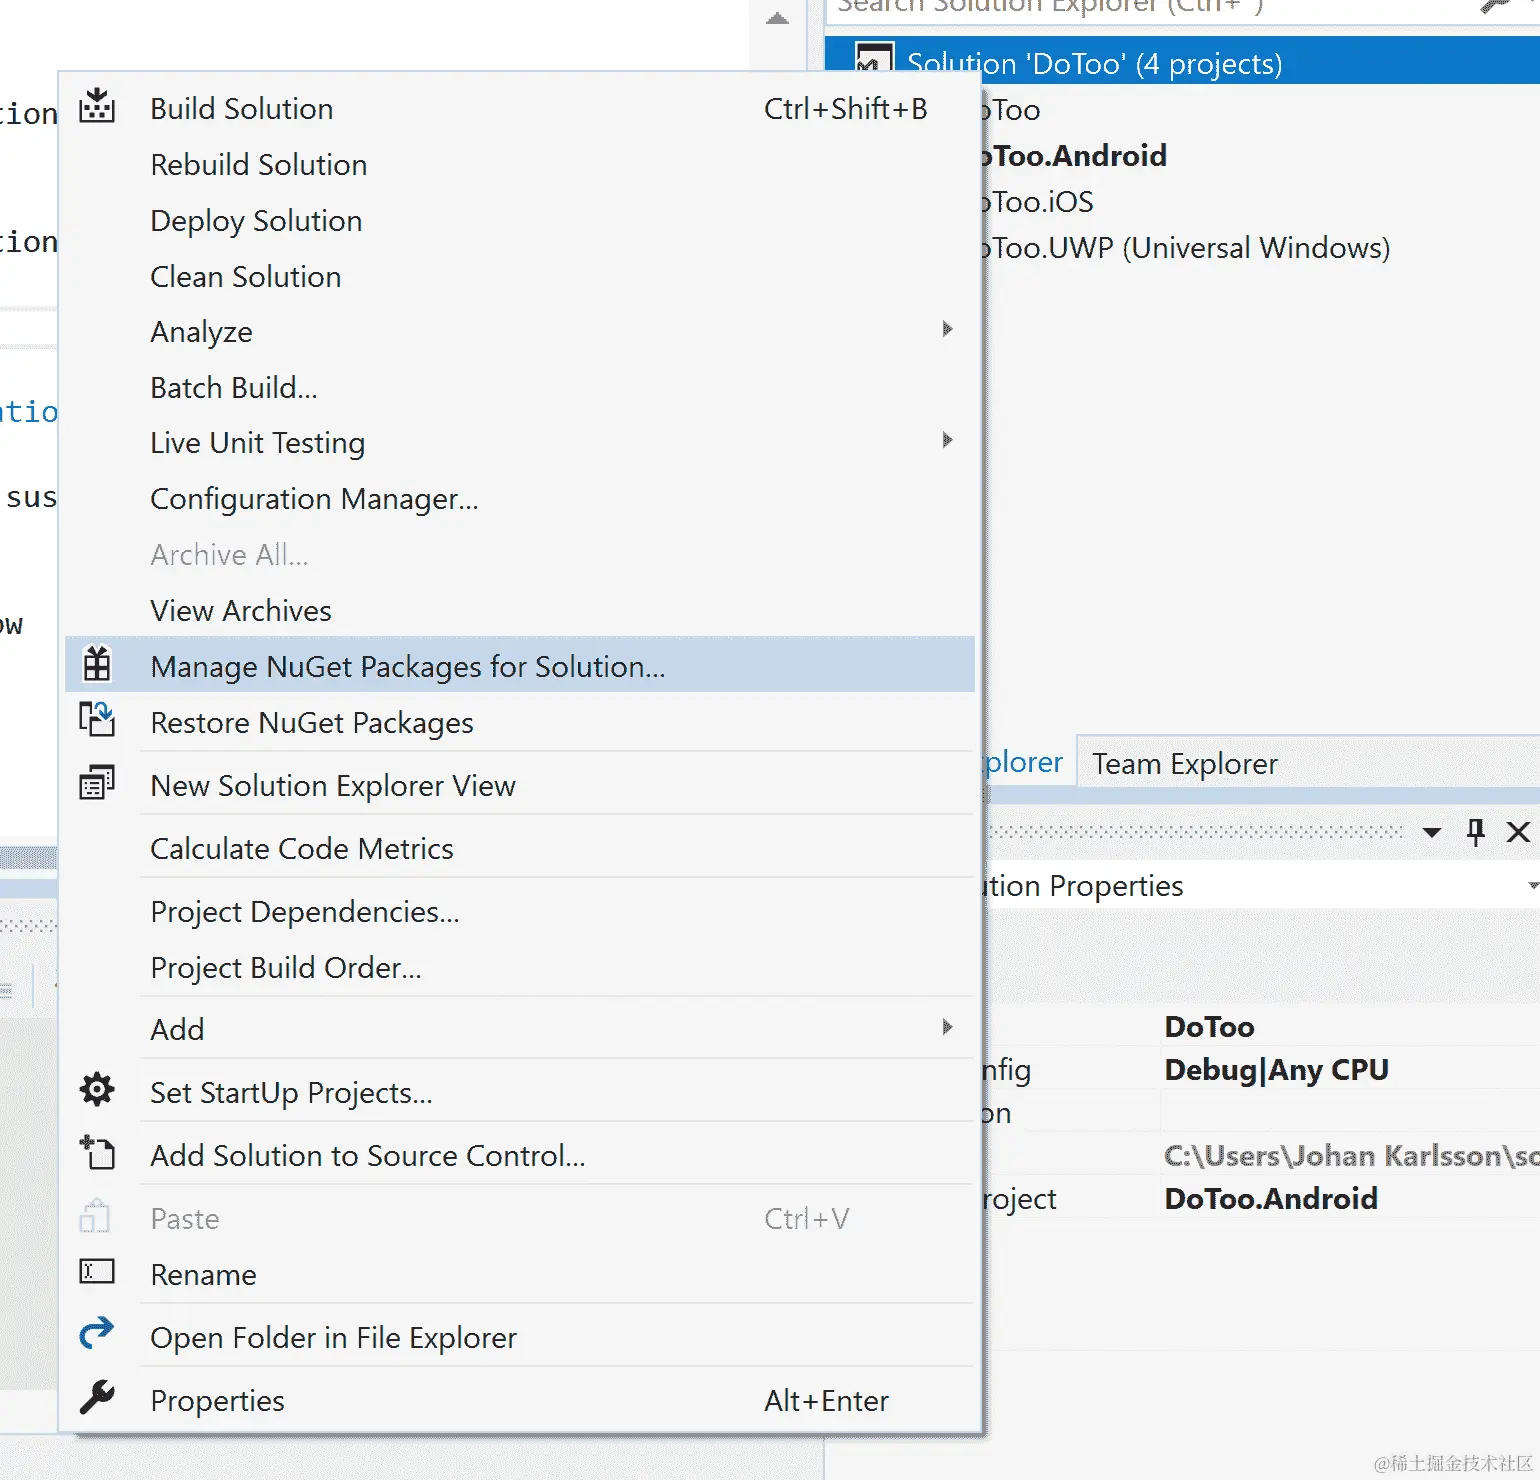Screen dimensions: 1540x1480
Task: Open Manage NuGet Packages for Solution
Action: tap(520, 664)
